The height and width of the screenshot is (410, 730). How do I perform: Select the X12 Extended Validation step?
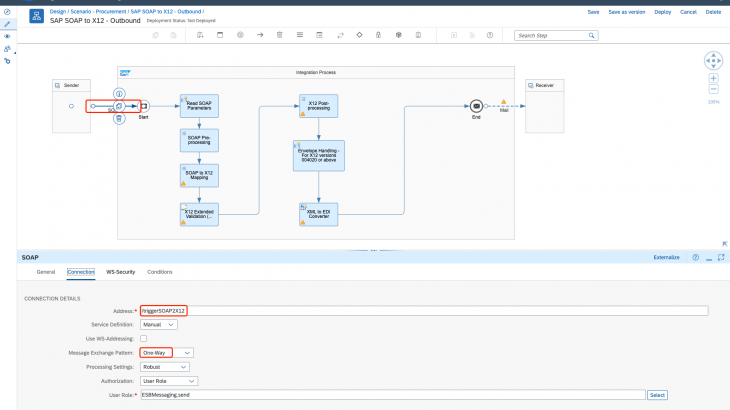pyautogui.click(x=199, y=215)
